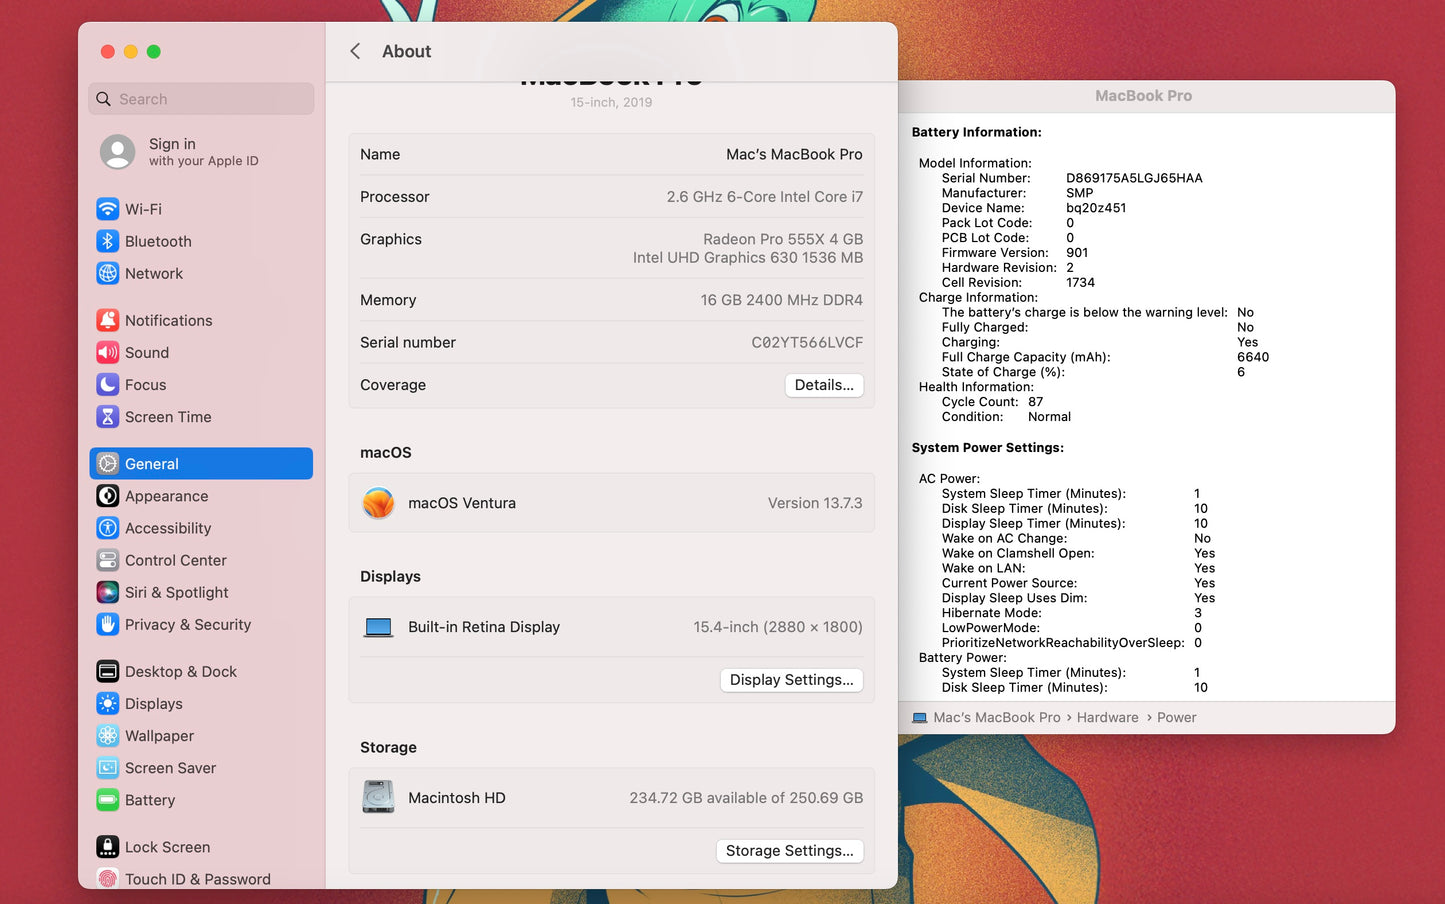The width and height of the screenshot is (1445, 904).
Task: Click Device Name value bq20z451
Action: click(x=1096, y=208)
